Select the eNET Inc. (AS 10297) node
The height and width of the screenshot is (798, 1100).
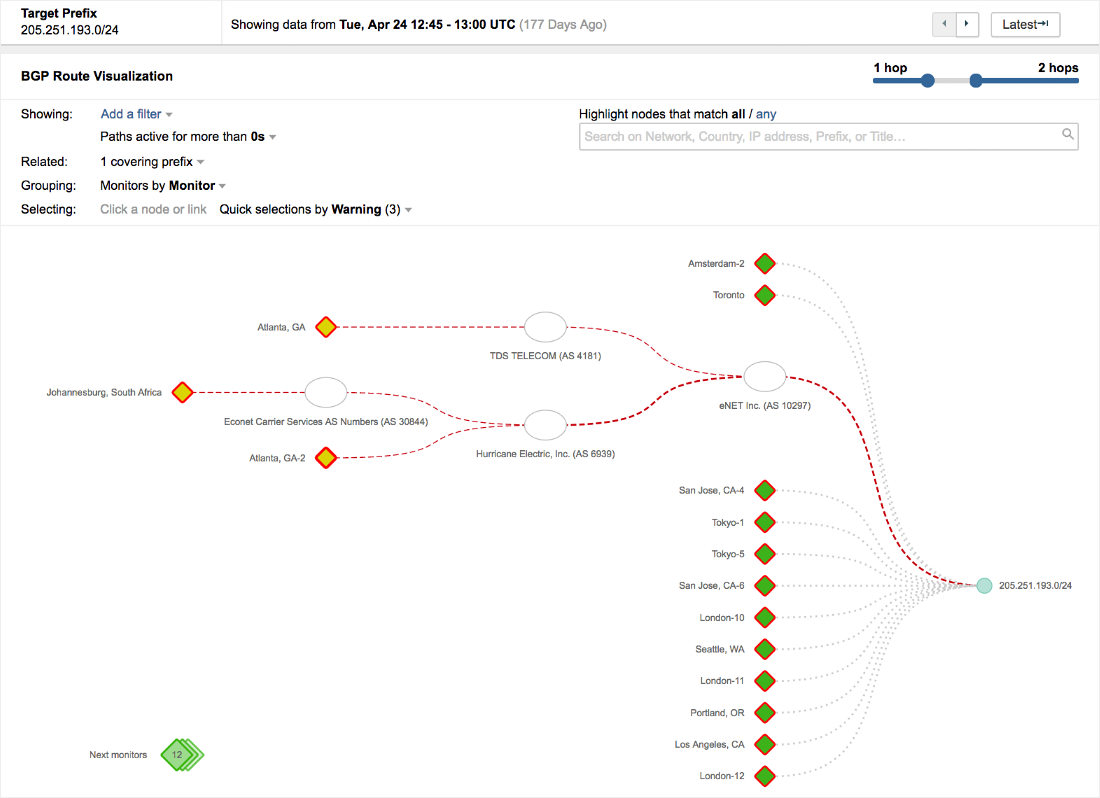click(765, 376)
